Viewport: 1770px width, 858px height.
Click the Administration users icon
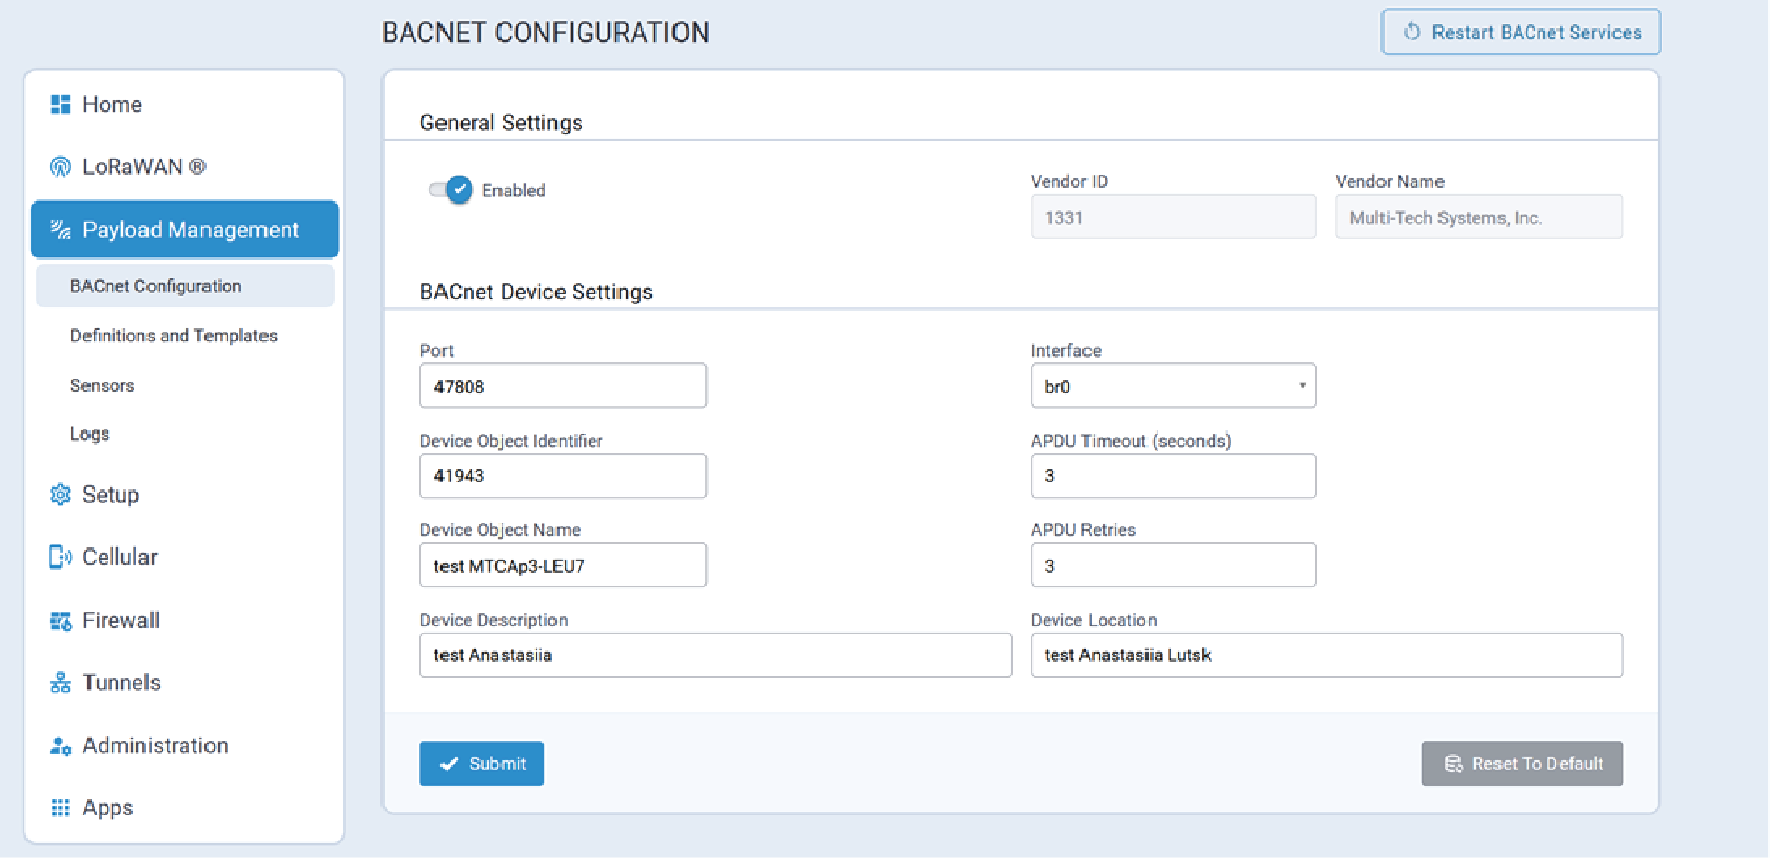click(61, 746)
